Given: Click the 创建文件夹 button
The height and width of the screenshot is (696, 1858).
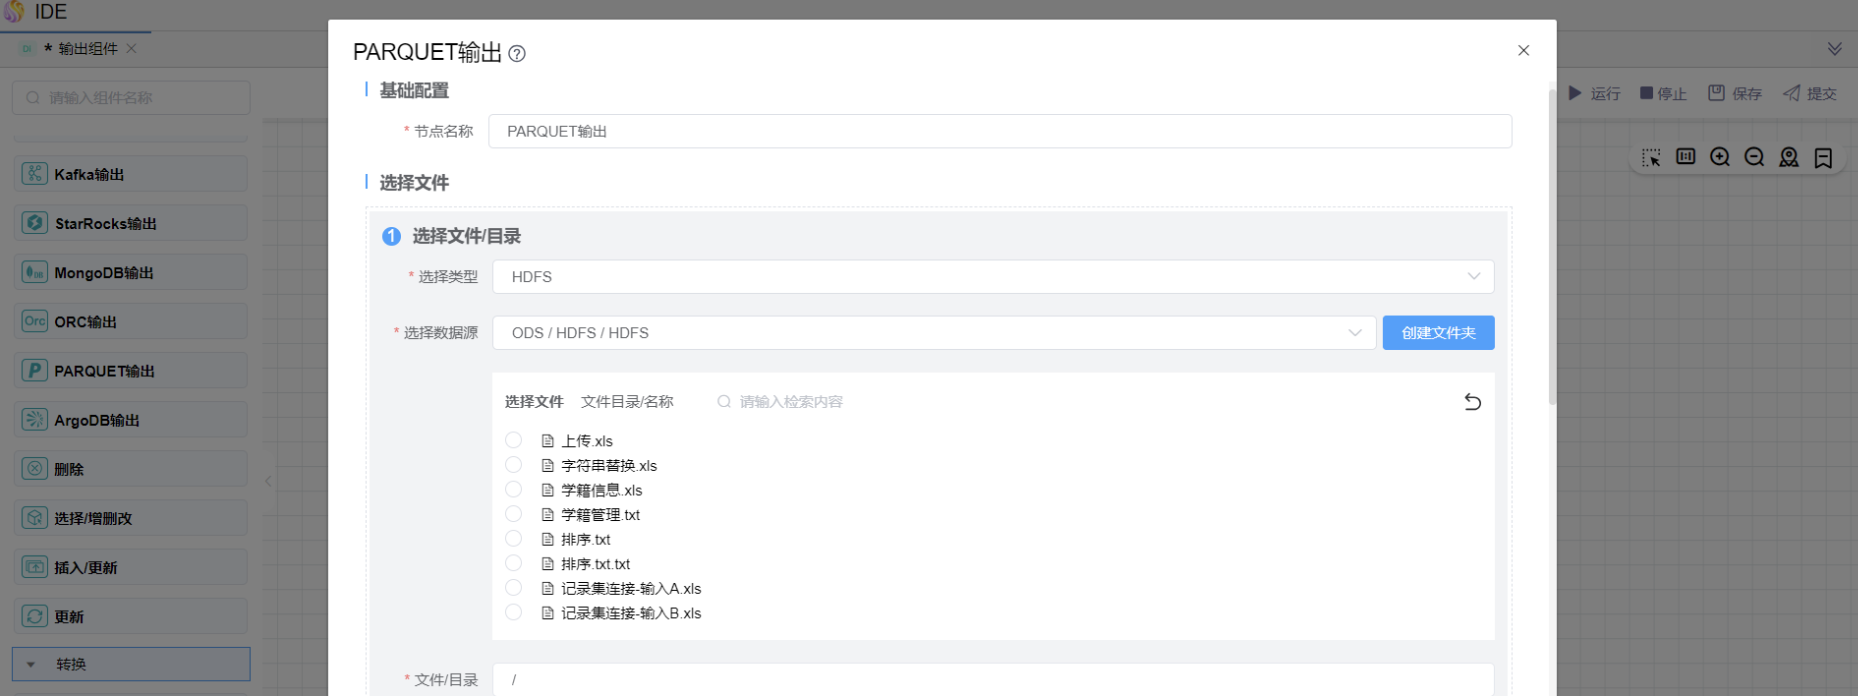Looking at the screenshot, I should (1438, 333).
